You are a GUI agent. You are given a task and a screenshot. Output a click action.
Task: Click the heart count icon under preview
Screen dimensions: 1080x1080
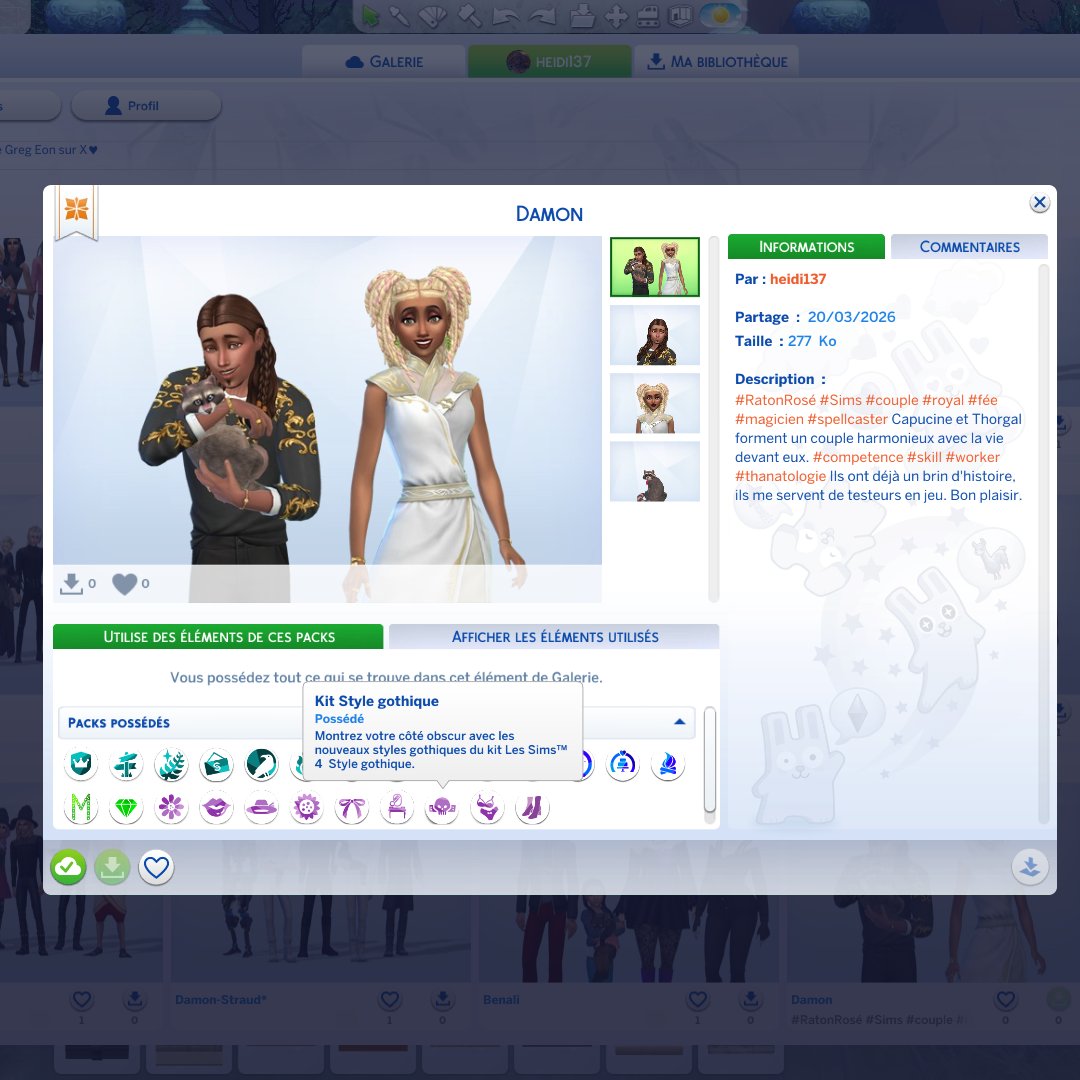coord(125,584)
